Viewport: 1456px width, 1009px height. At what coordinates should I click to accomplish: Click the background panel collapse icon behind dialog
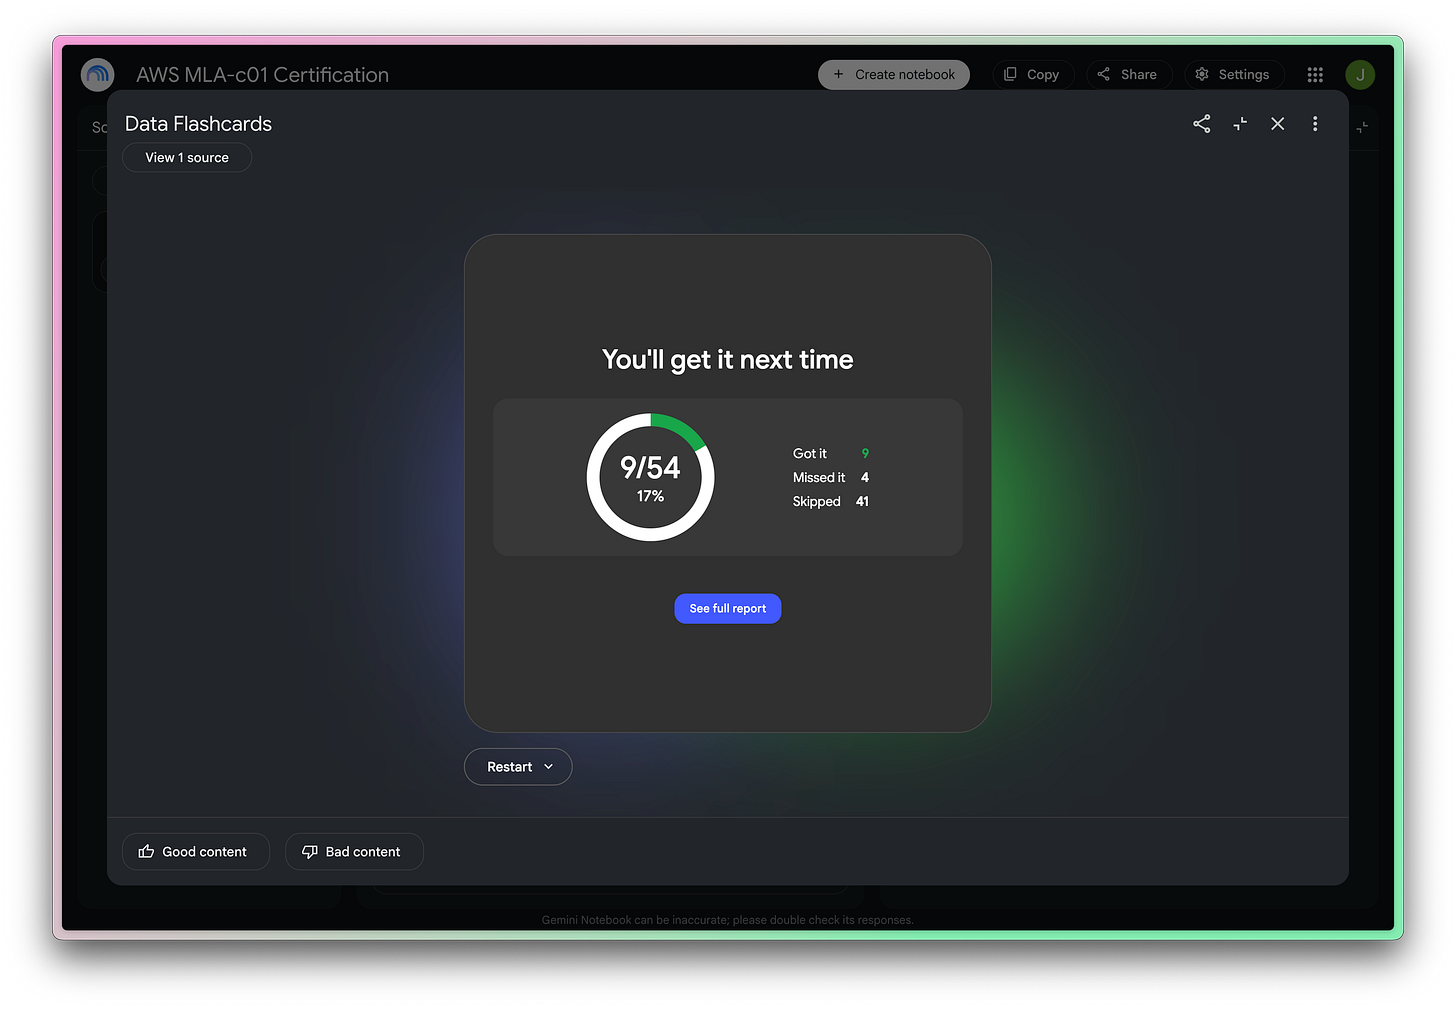pos(1363,128)
